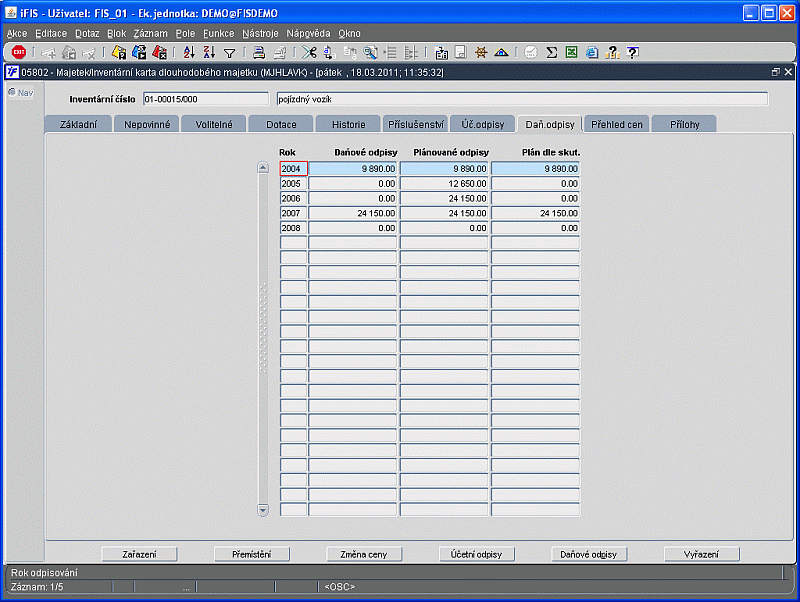Select the year 2005 cell
Viewport: 800px width, 602px height.
[x=293, y=184]
